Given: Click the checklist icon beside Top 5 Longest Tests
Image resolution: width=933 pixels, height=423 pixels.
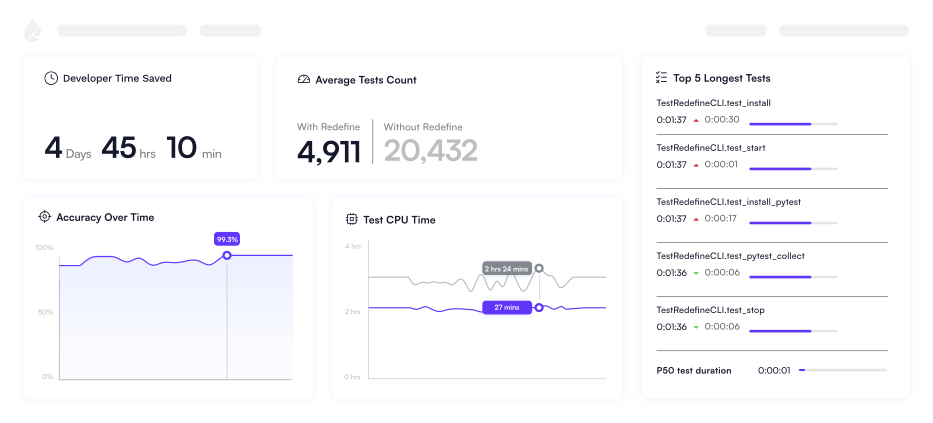Looking at the screenshot, I should 661,78.
